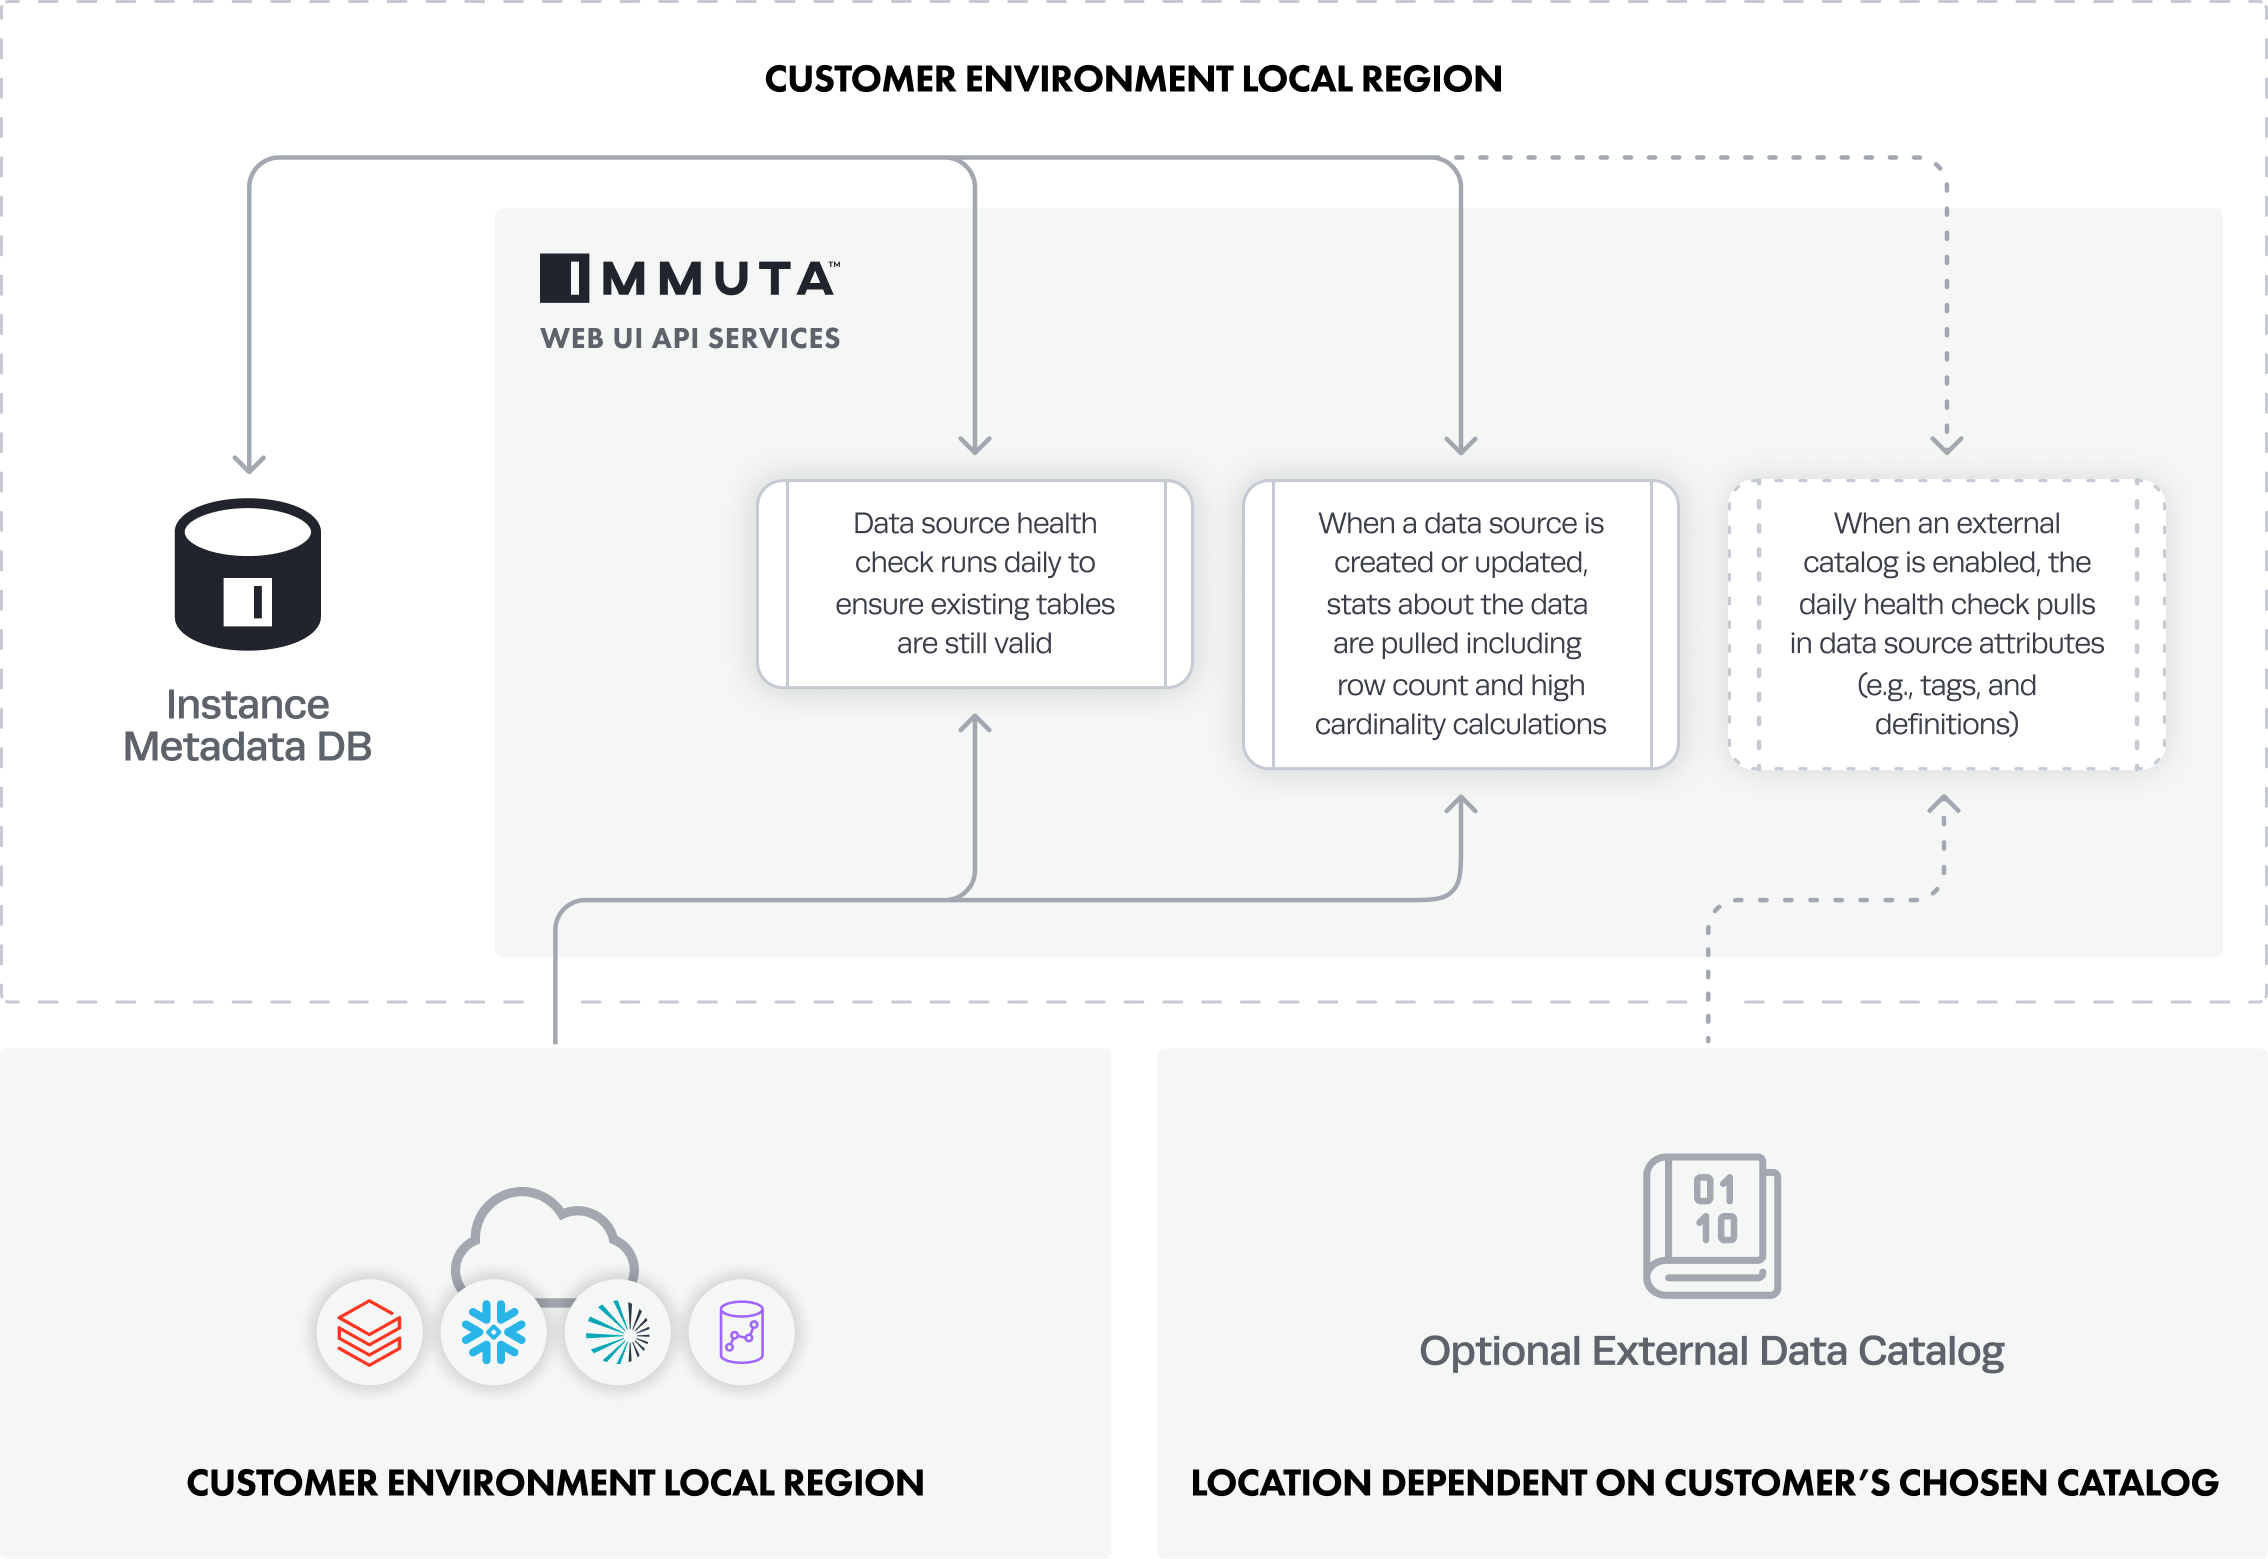Click the Optional External Data Catalog label
Image resolution: width=2268 pixels, height=1559 pixels.
pos(1711,1351)
